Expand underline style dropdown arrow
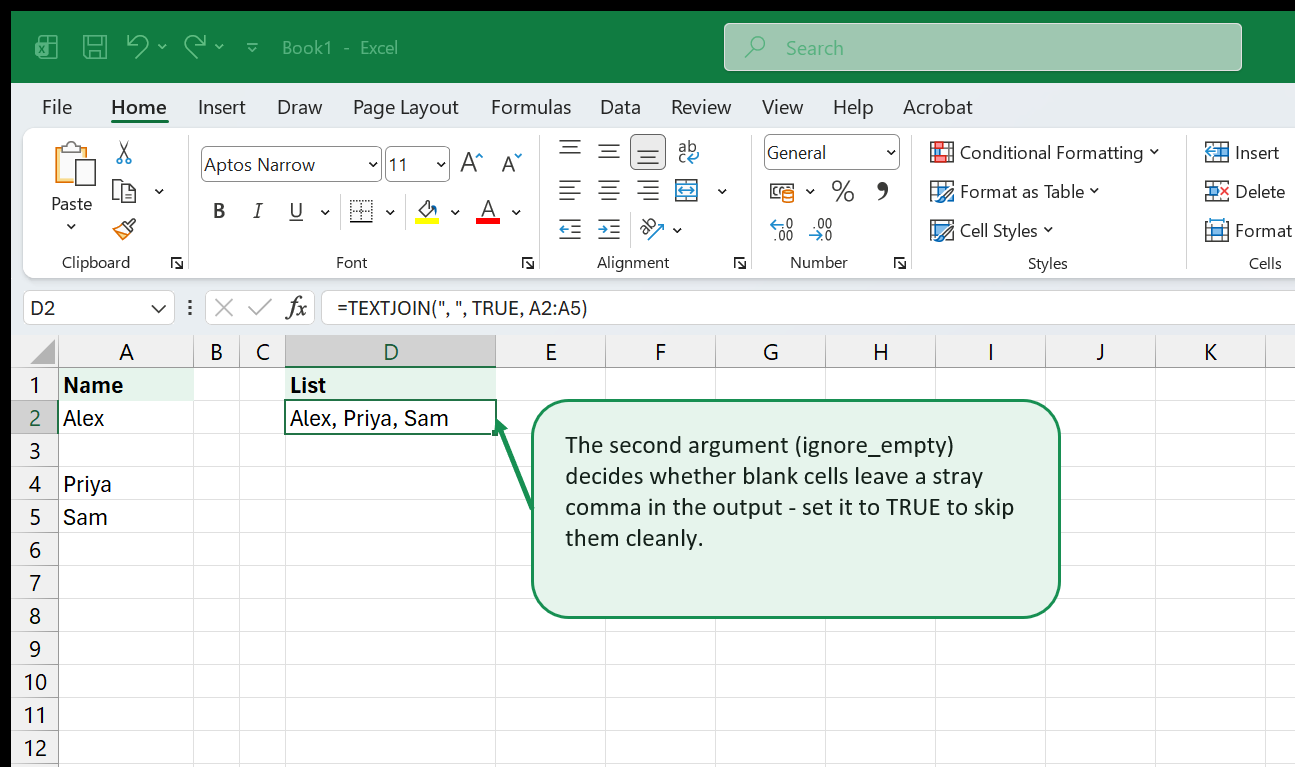Viewport: 1295px width, 767px height. [324, 212]
